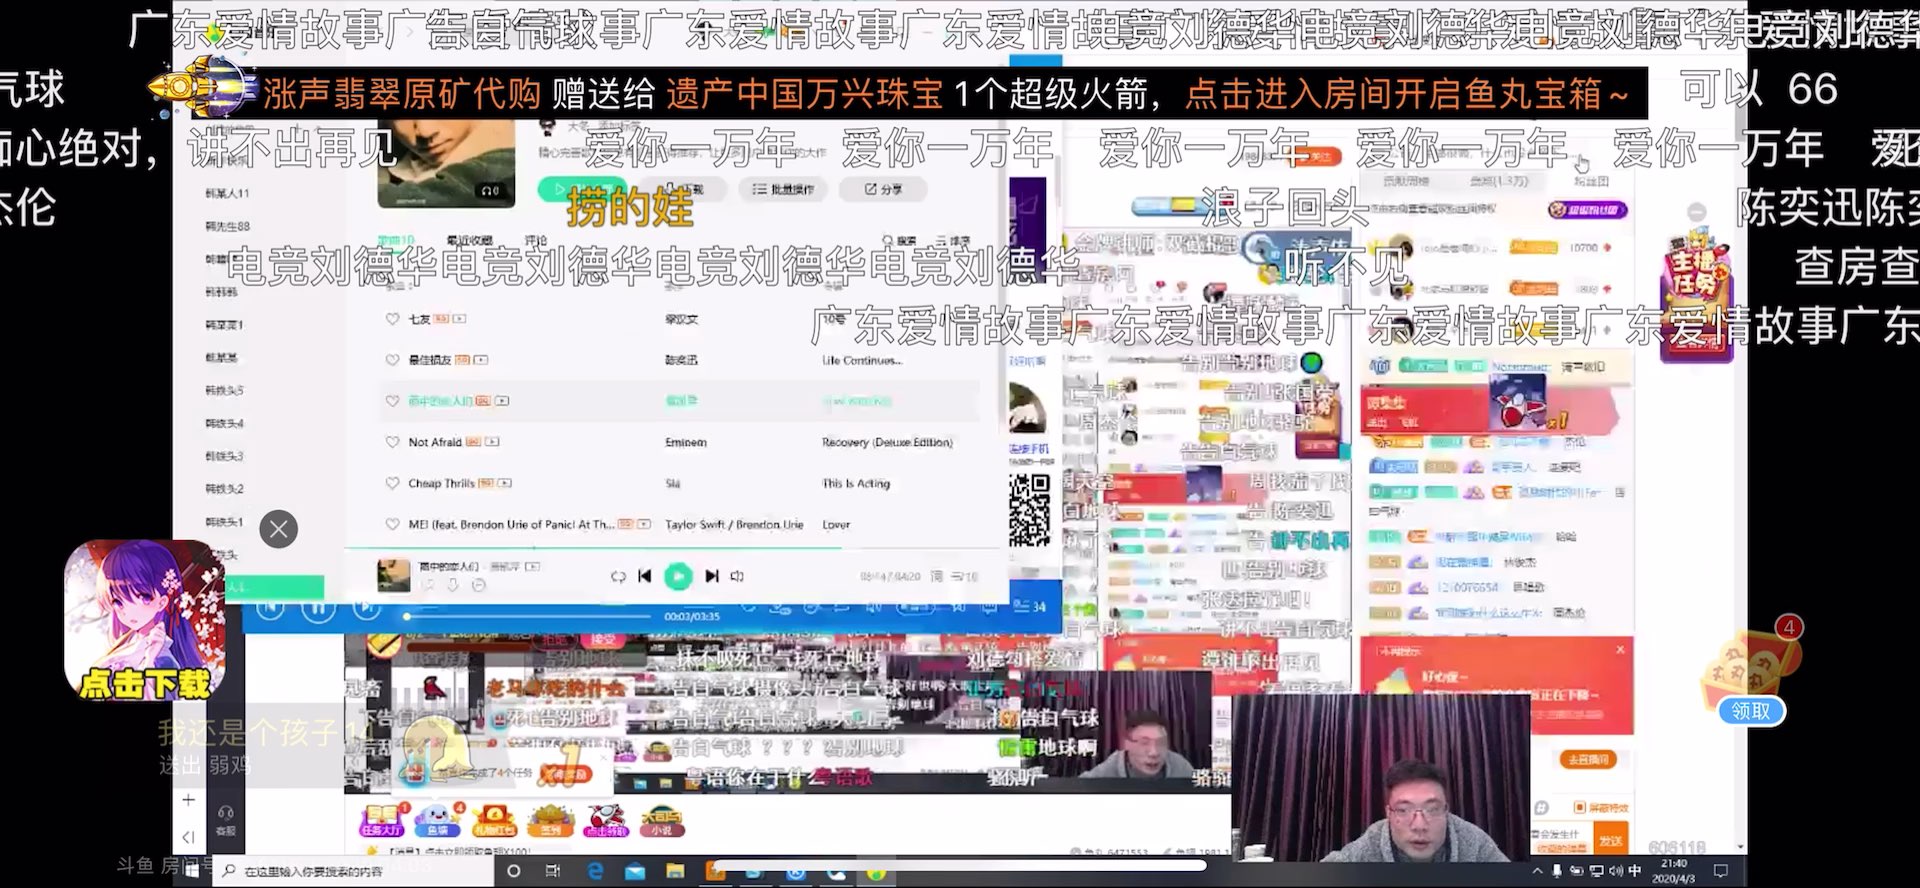Viewport: 1920px width, 888px height.
Task: Close the floating download ad with X
Action: (x=279, y=529)
